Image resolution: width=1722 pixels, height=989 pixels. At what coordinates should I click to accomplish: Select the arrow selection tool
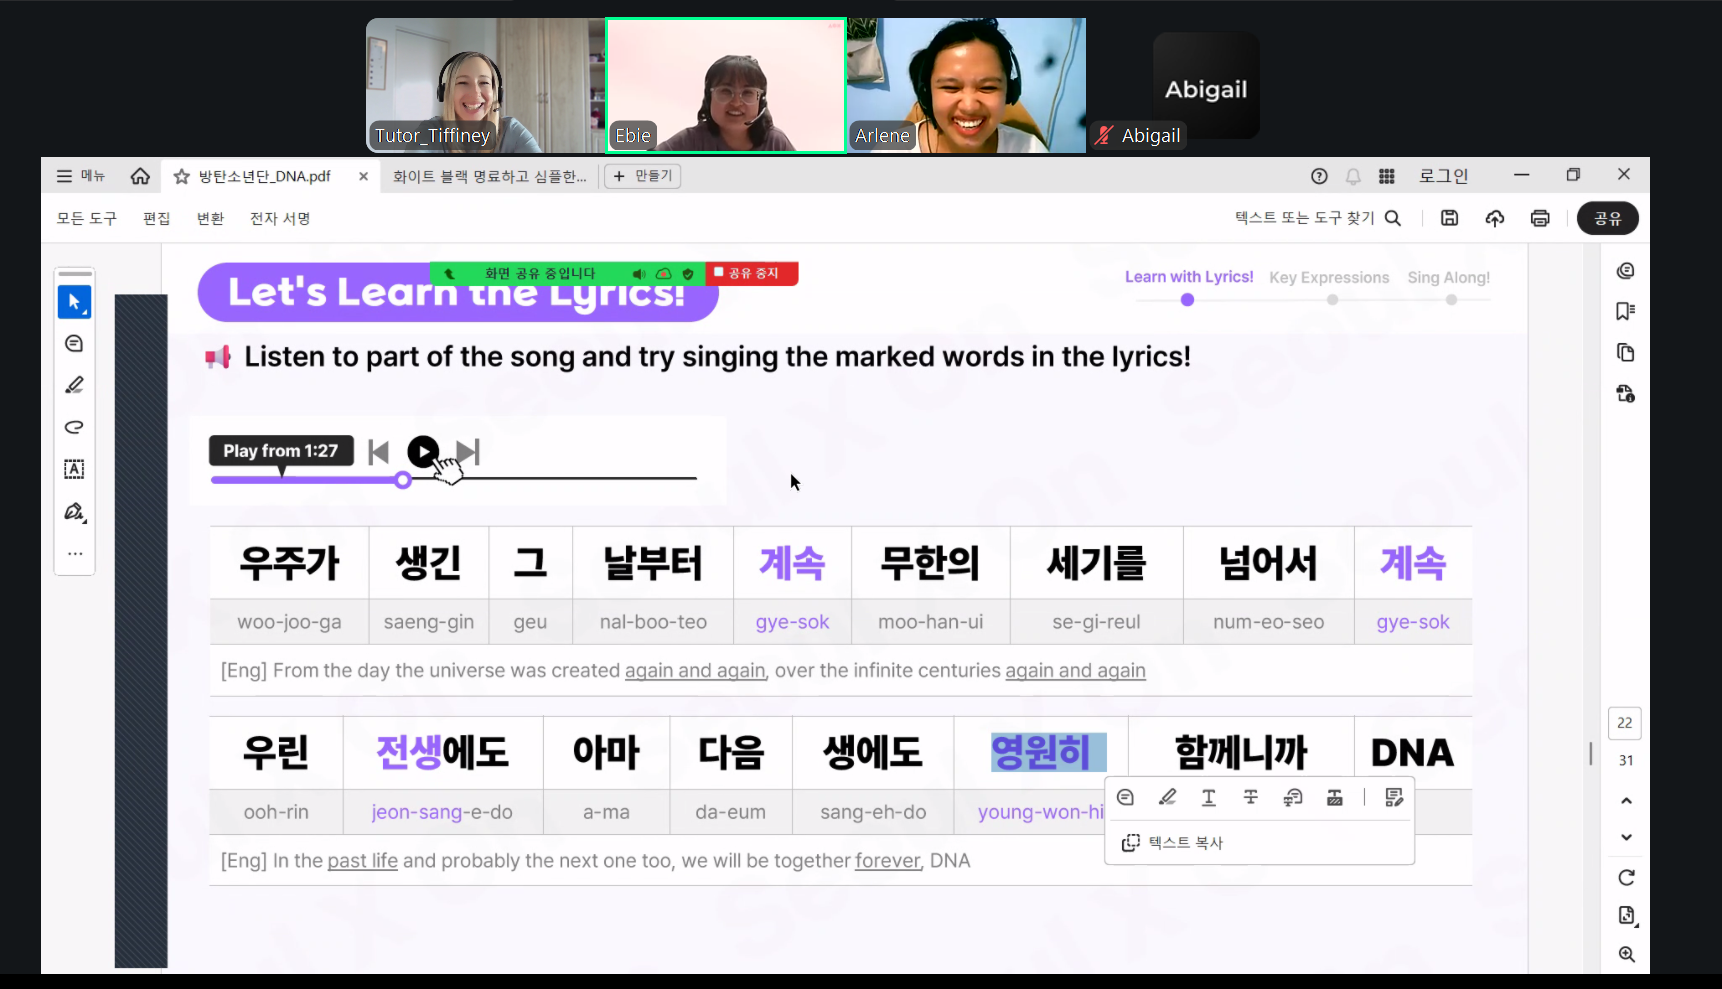[x=74, y=302]
